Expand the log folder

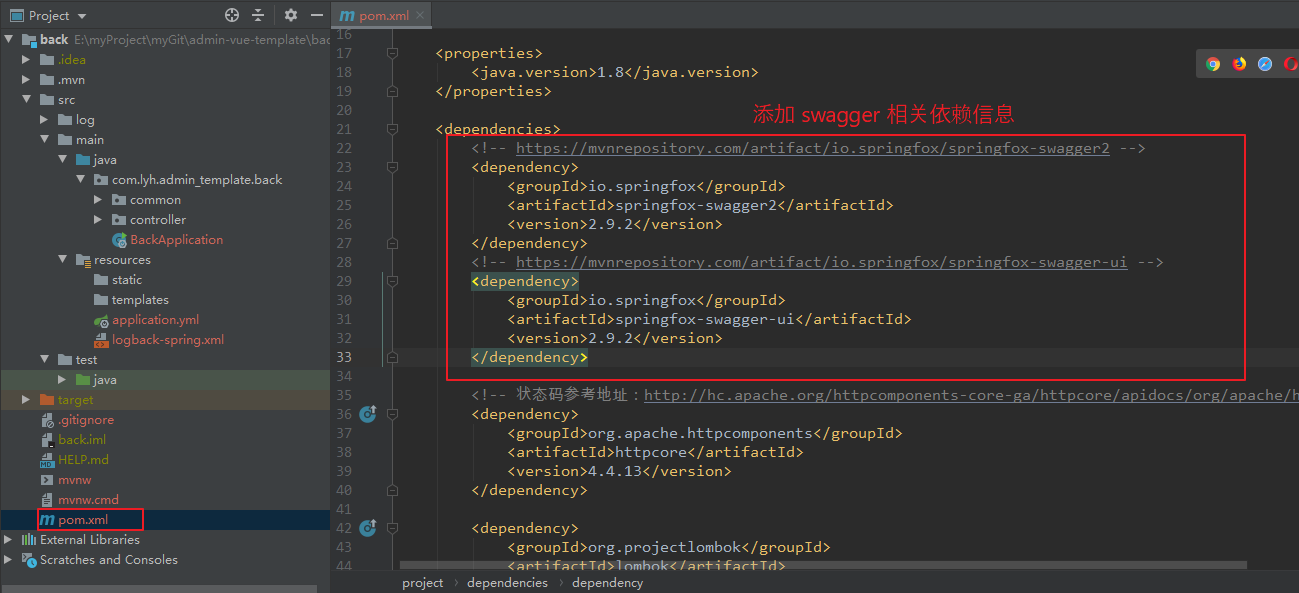click(x=45, y=120)
